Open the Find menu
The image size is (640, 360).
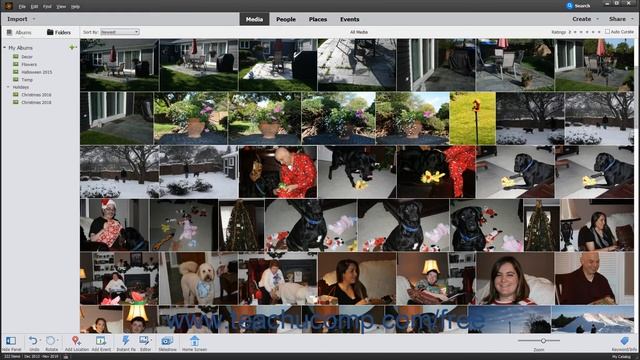point(47,7)
